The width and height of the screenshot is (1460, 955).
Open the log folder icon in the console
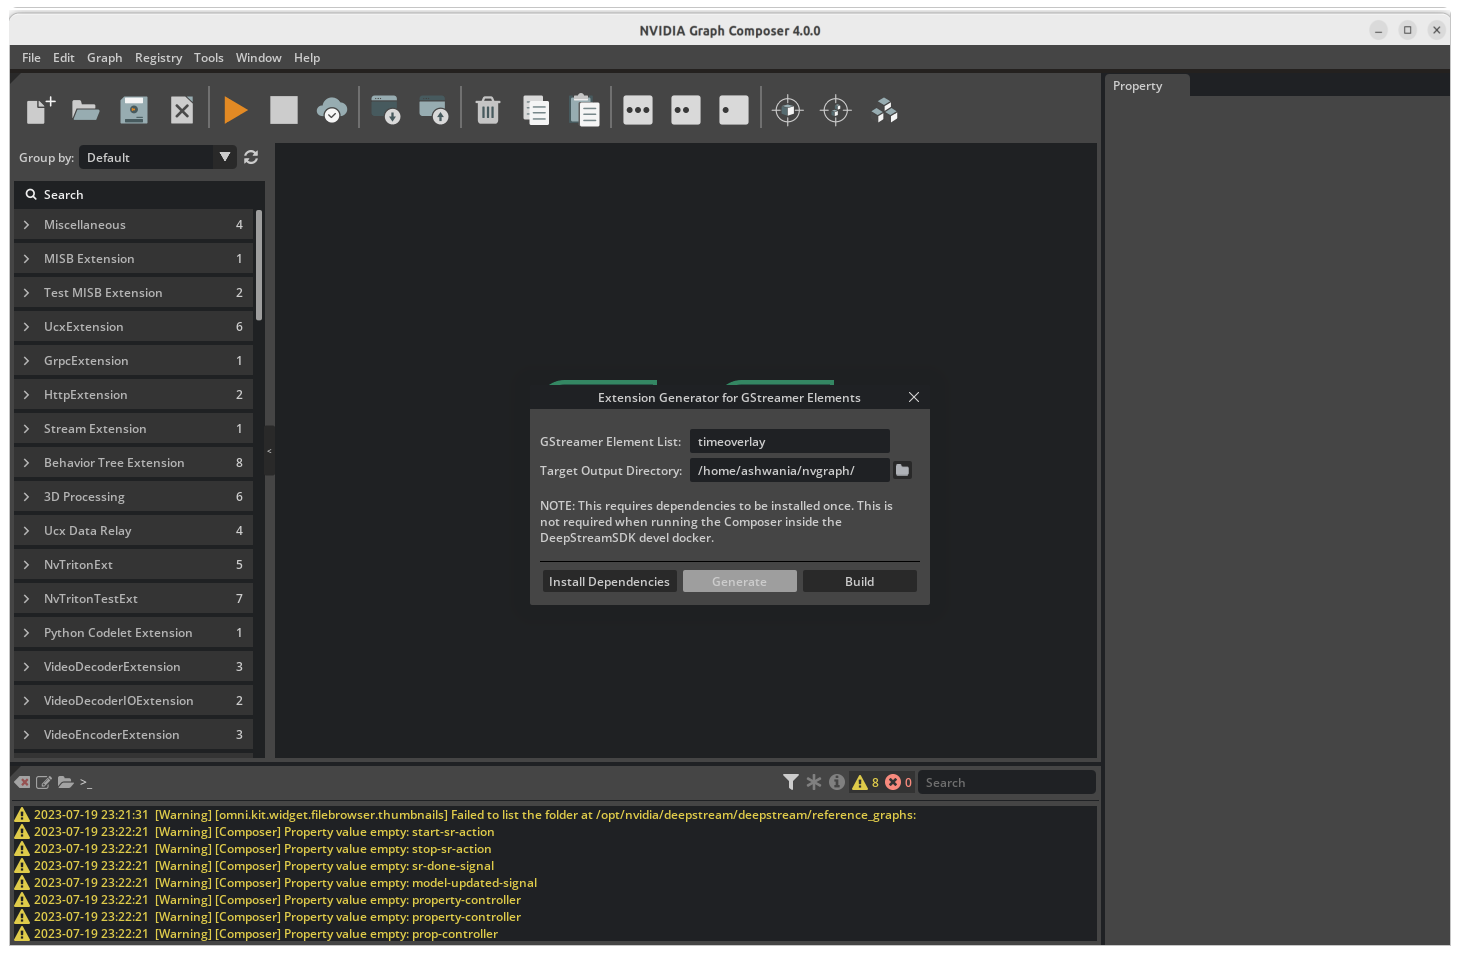point(66,782)
